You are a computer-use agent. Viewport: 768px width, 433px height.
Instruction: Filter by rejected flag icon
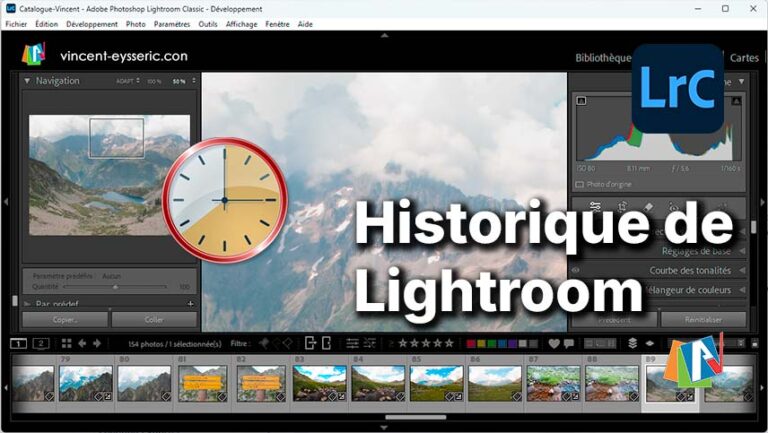click(288, 344)
